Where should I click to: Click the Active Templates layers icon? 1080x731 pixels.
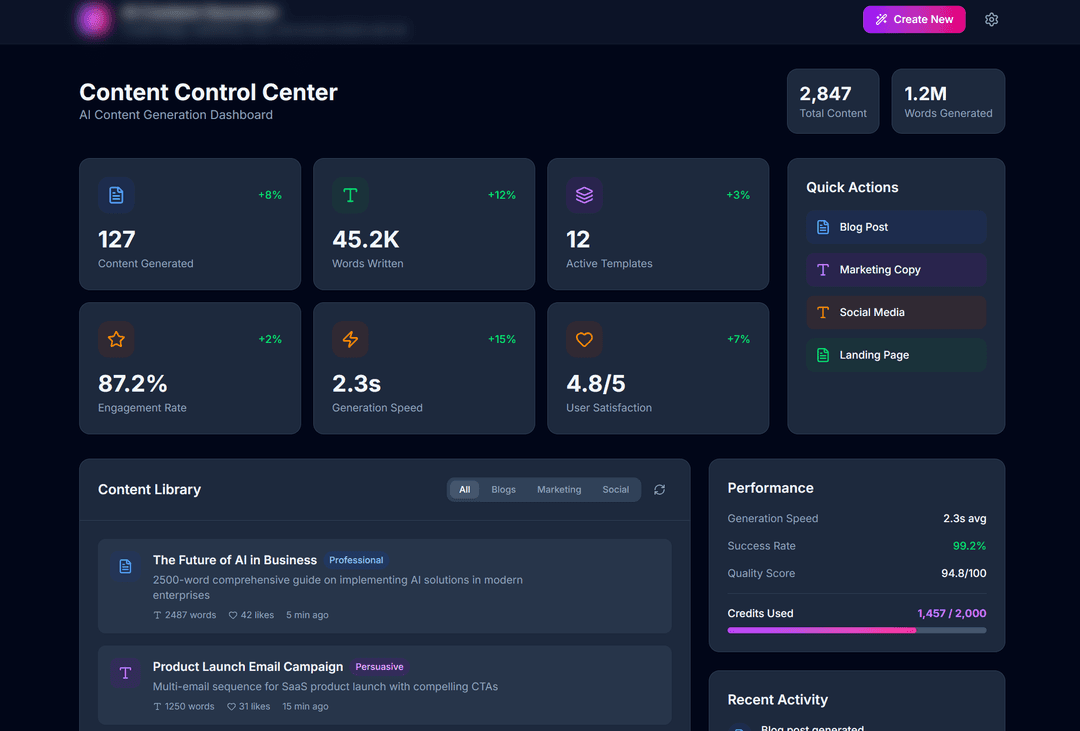pos(584,195)
